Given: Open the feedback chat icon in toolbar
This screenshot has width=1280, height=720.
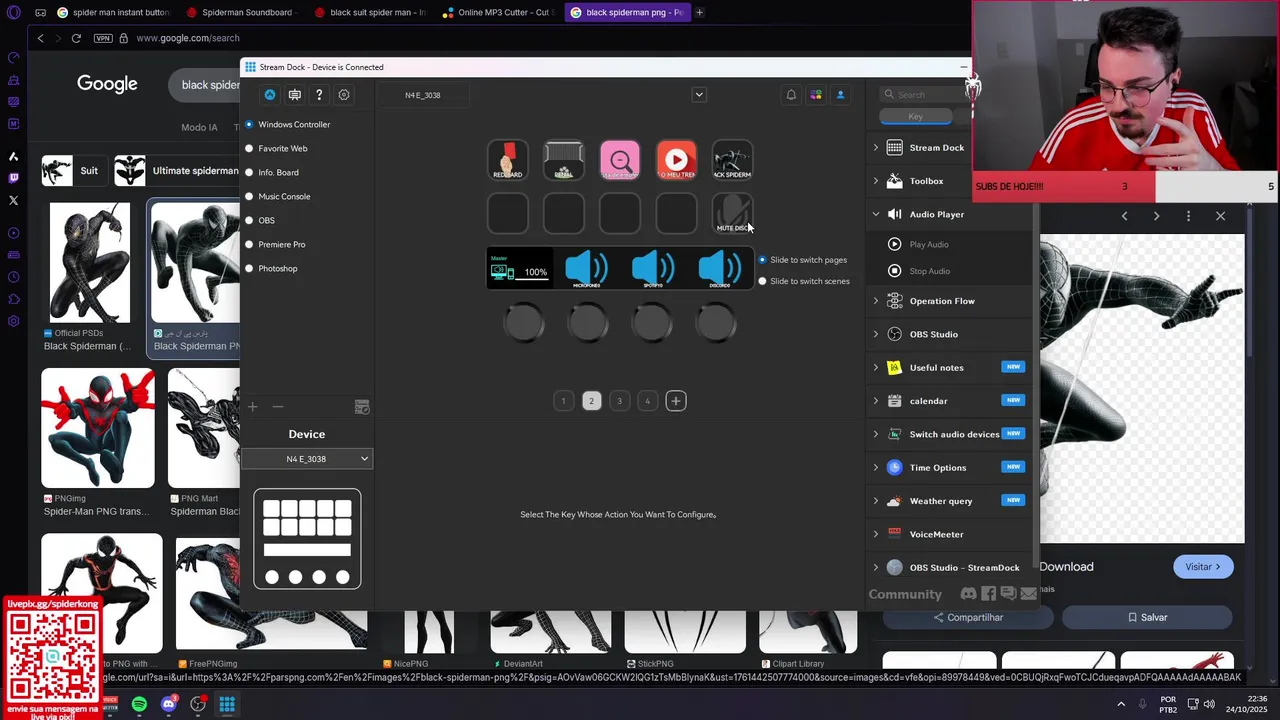Looking at the screenshot, I should click(295, 95).
